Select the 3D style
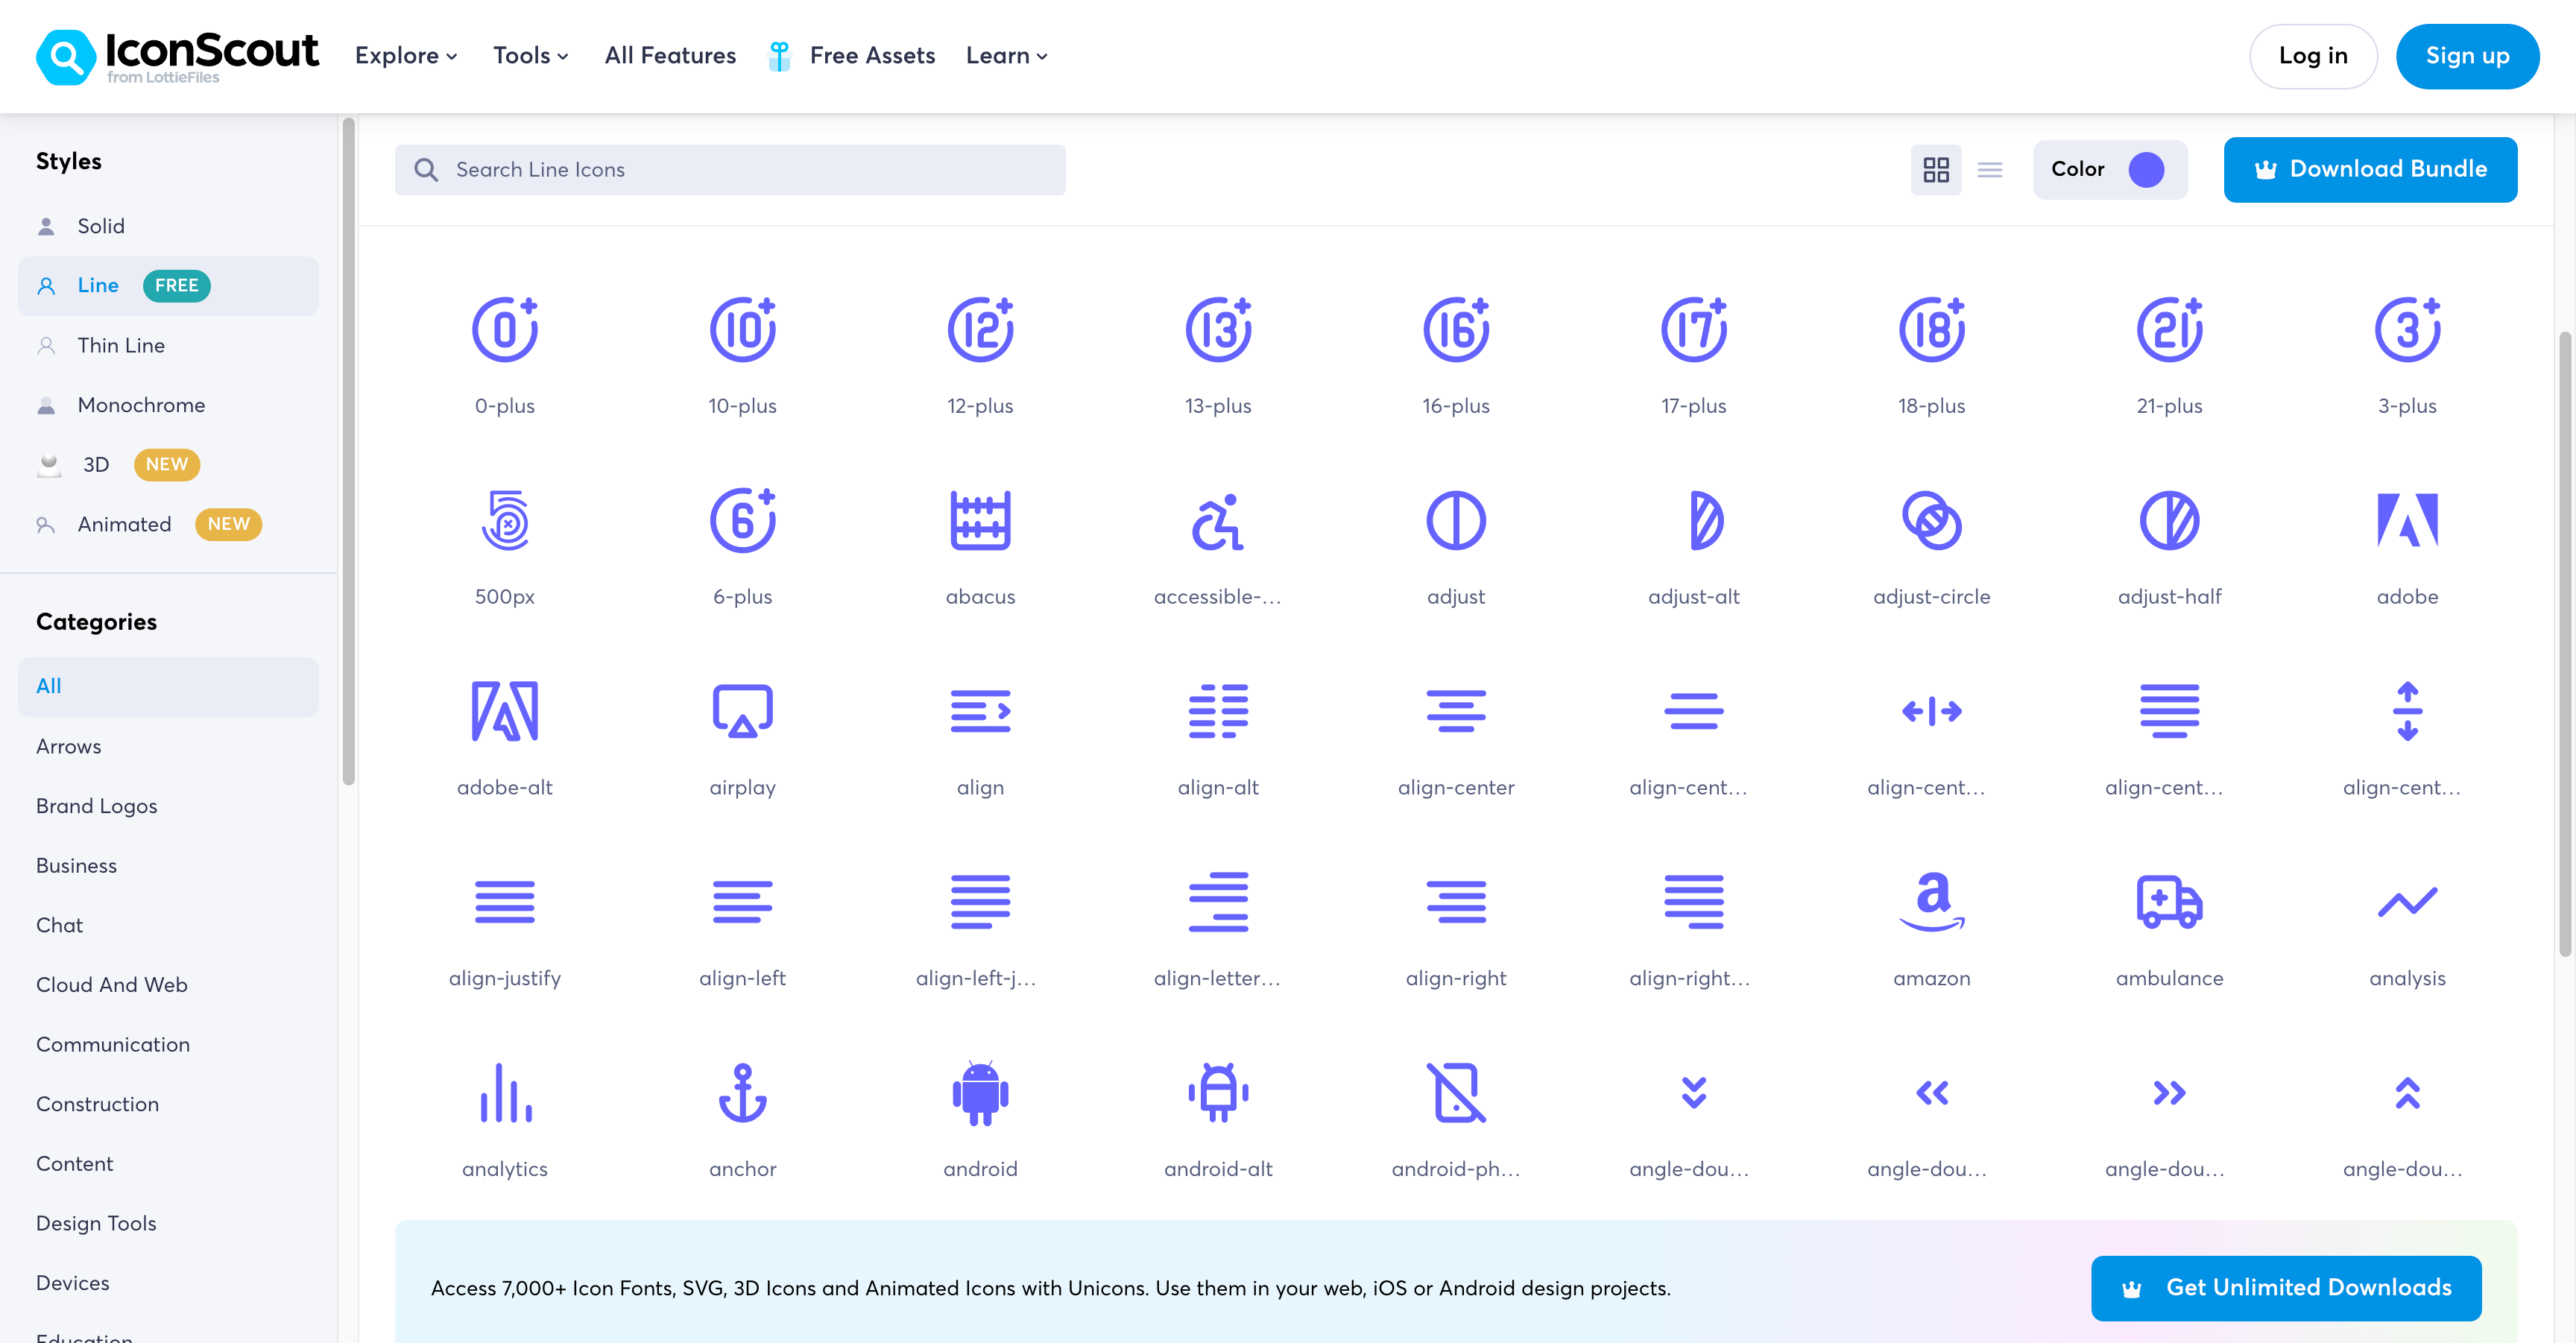The height and width of the screenshot is (1343, 2576). point(168,464)
